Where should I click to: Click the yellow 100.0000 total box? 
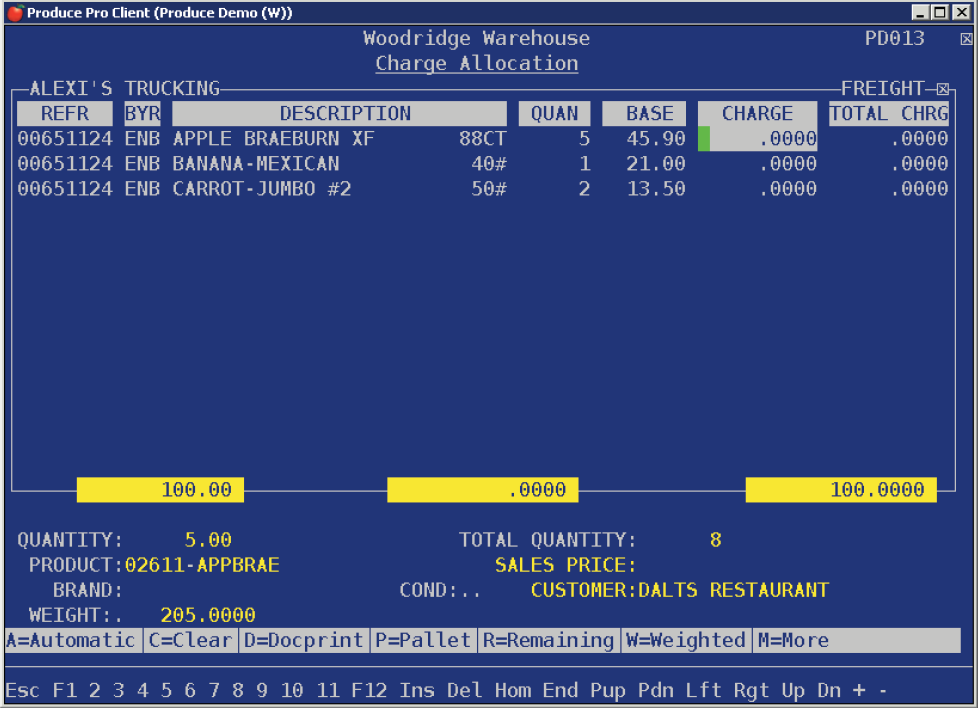tap(841, 490)
